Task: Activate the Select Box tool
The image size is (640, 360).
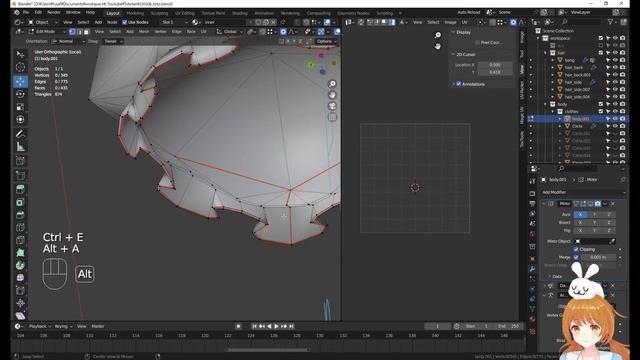Action: [x=20, y=54]
